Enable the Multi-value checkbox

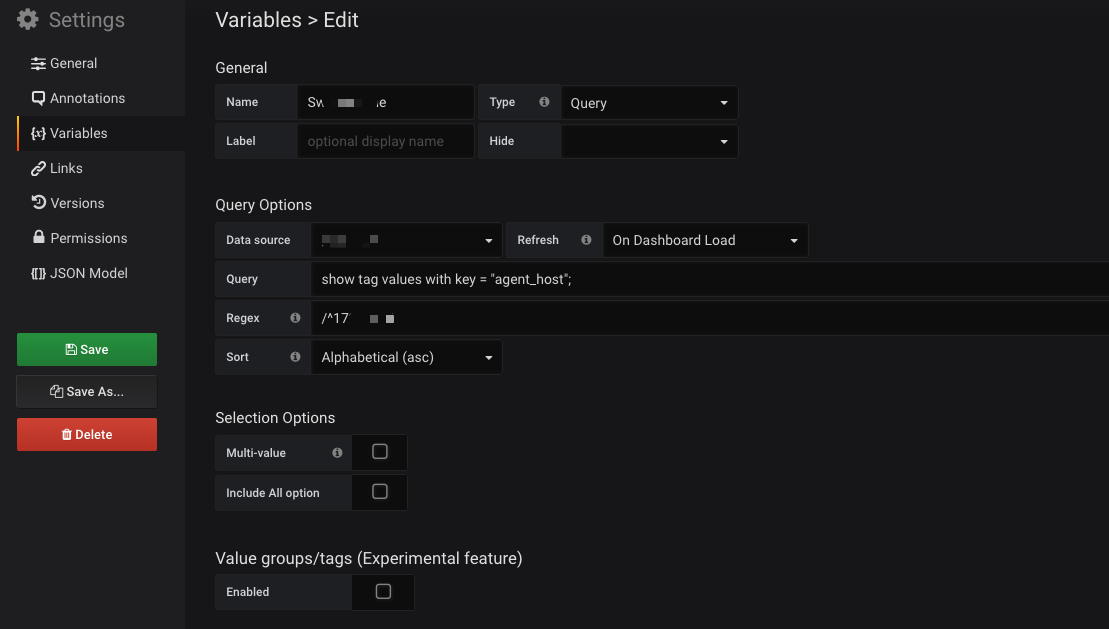pos(380,452)
